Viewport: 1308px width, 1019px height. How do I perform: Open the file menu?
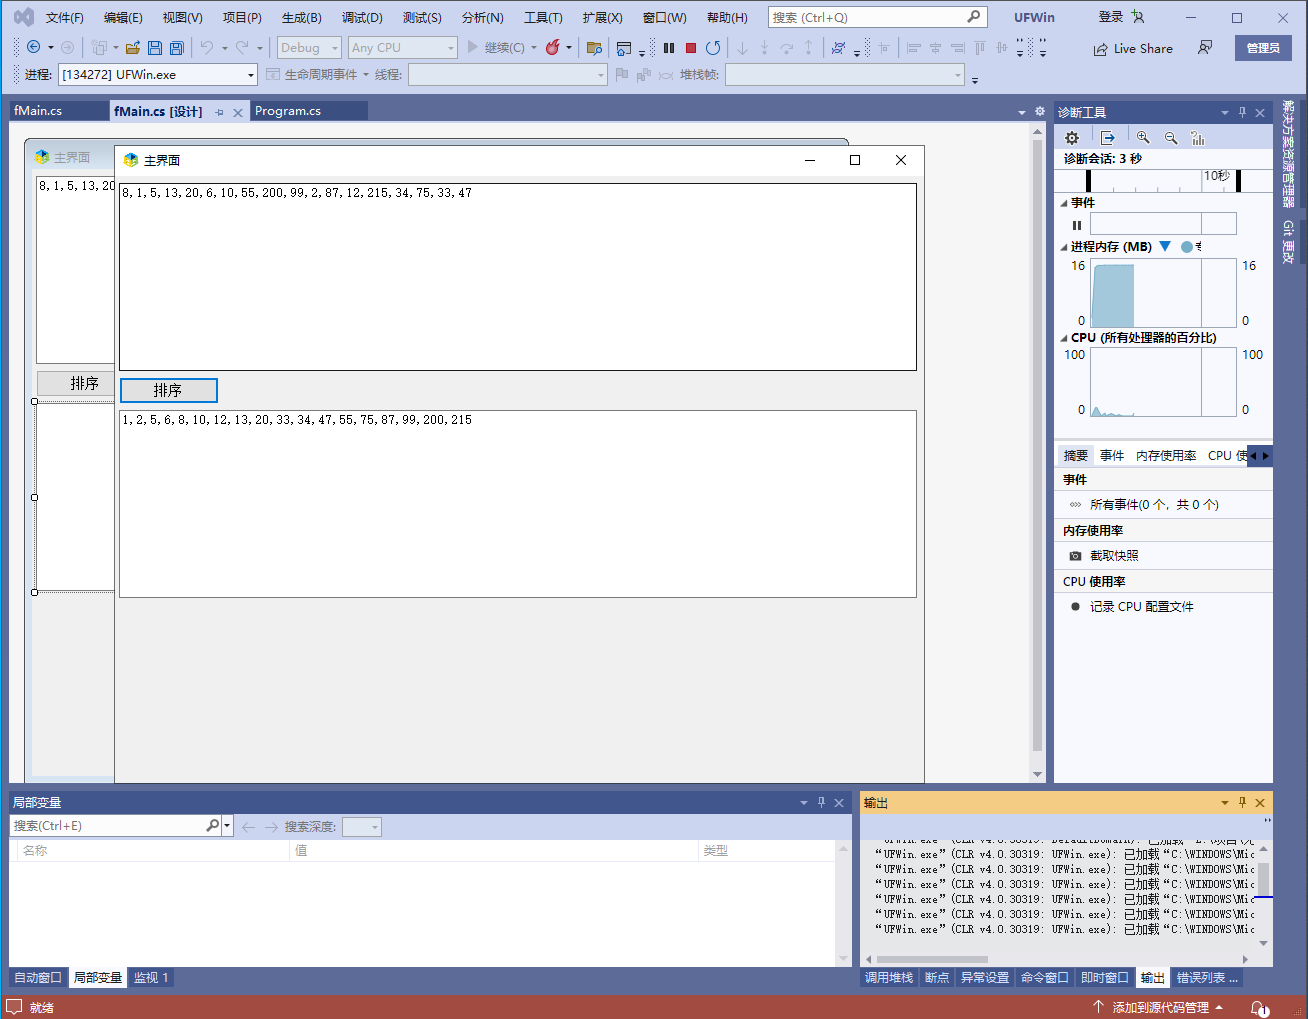click(65, 18)
